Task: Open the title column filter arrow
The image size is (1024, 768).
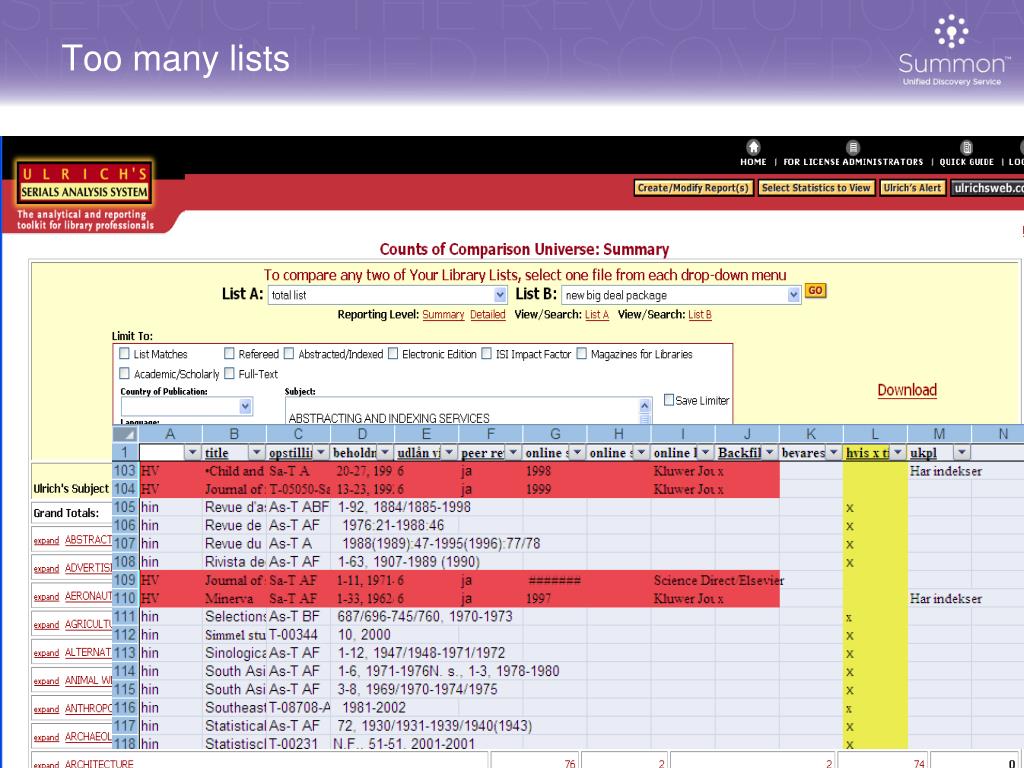Action: pos(257,453)
